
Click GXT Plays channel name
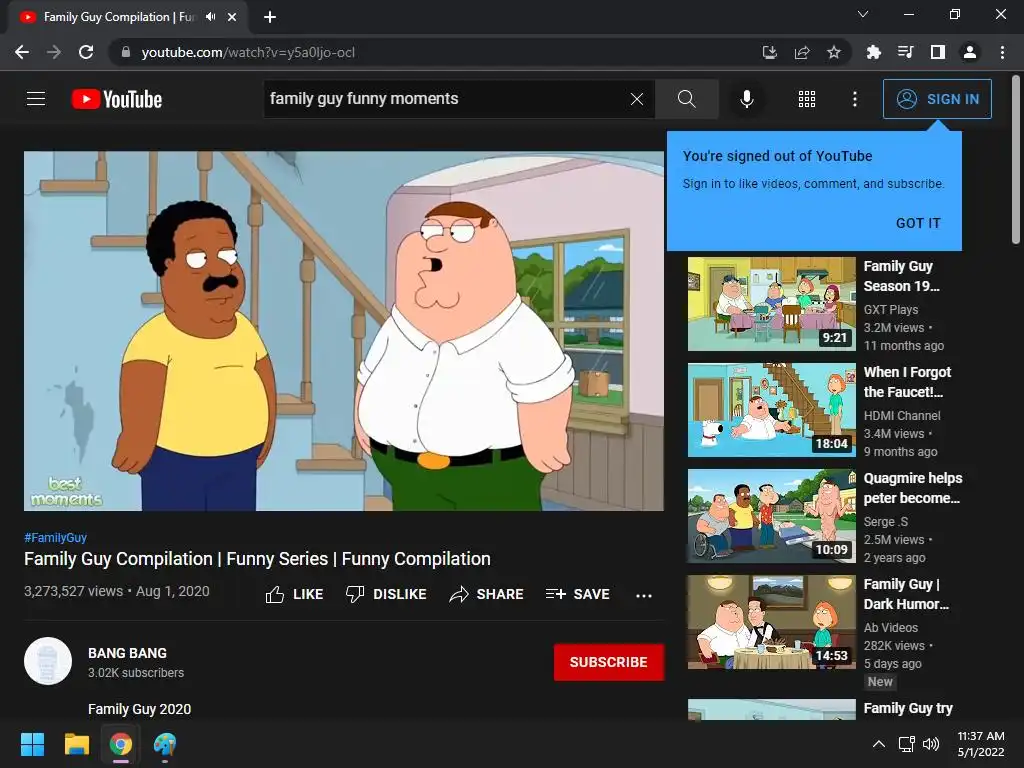[891, 310]
